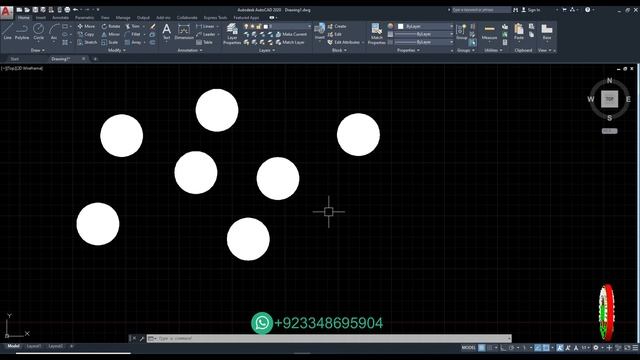Select the Dimension tool

click(184, 31)
